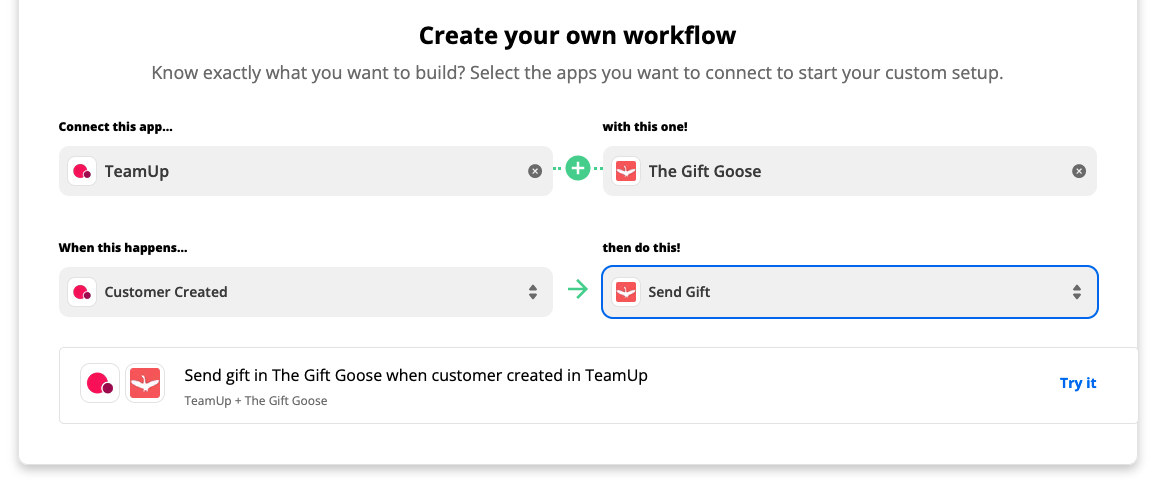Click the then do this label

(641, 248)
